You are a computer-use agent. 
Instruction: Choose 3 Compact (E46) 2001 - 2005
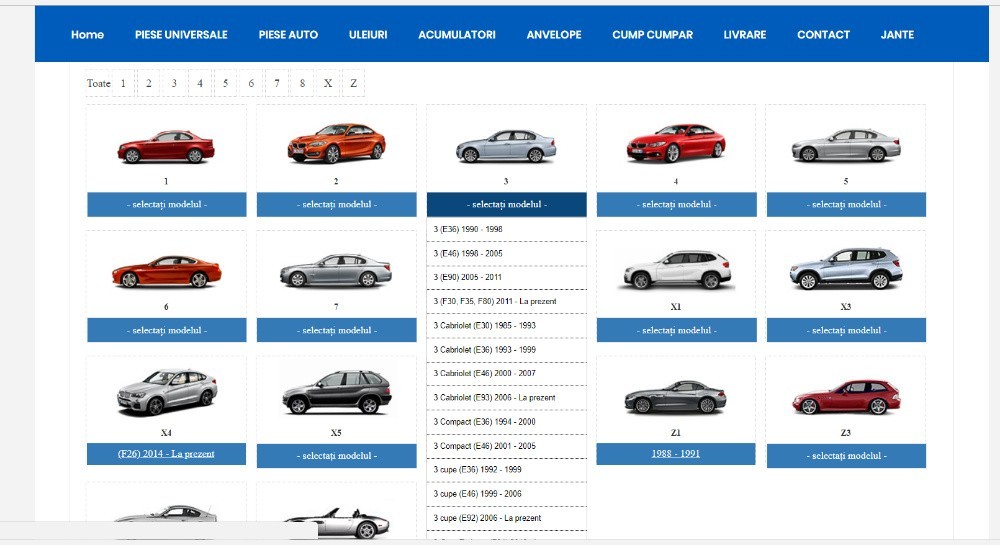pos(506,446)
